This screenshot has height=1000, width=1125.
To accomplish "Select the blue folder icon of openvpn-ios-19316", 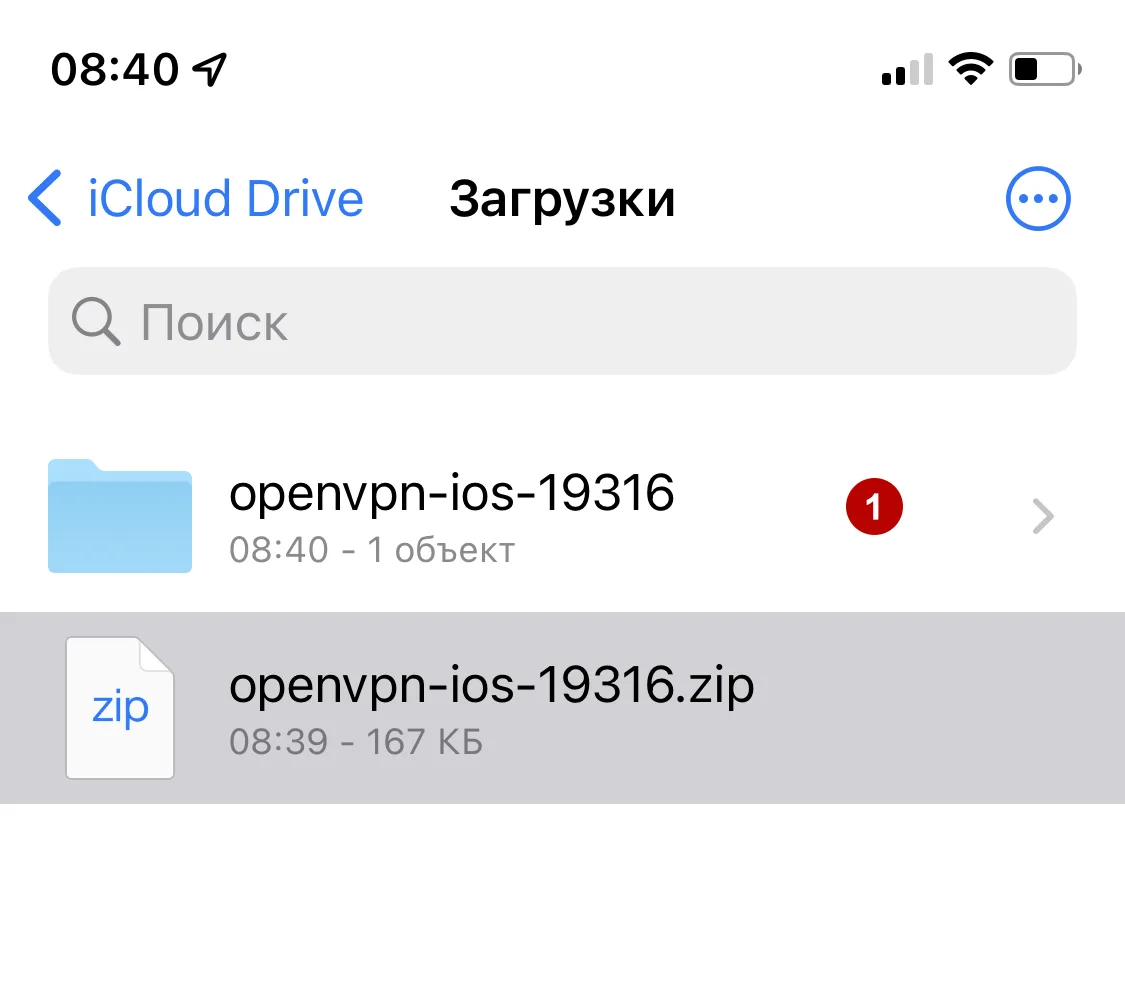I will pos(119,516).
